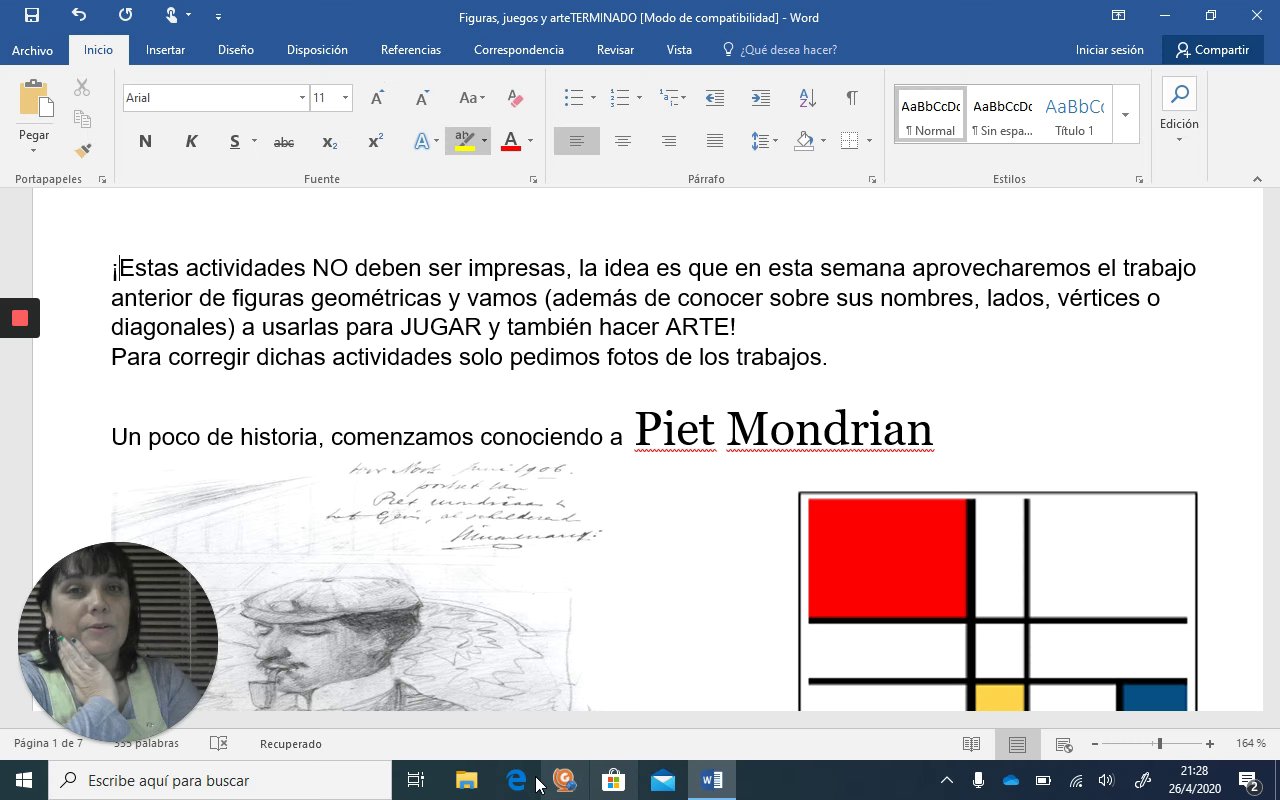Open the Change Case Aa menu

click(x=471, y=98)
